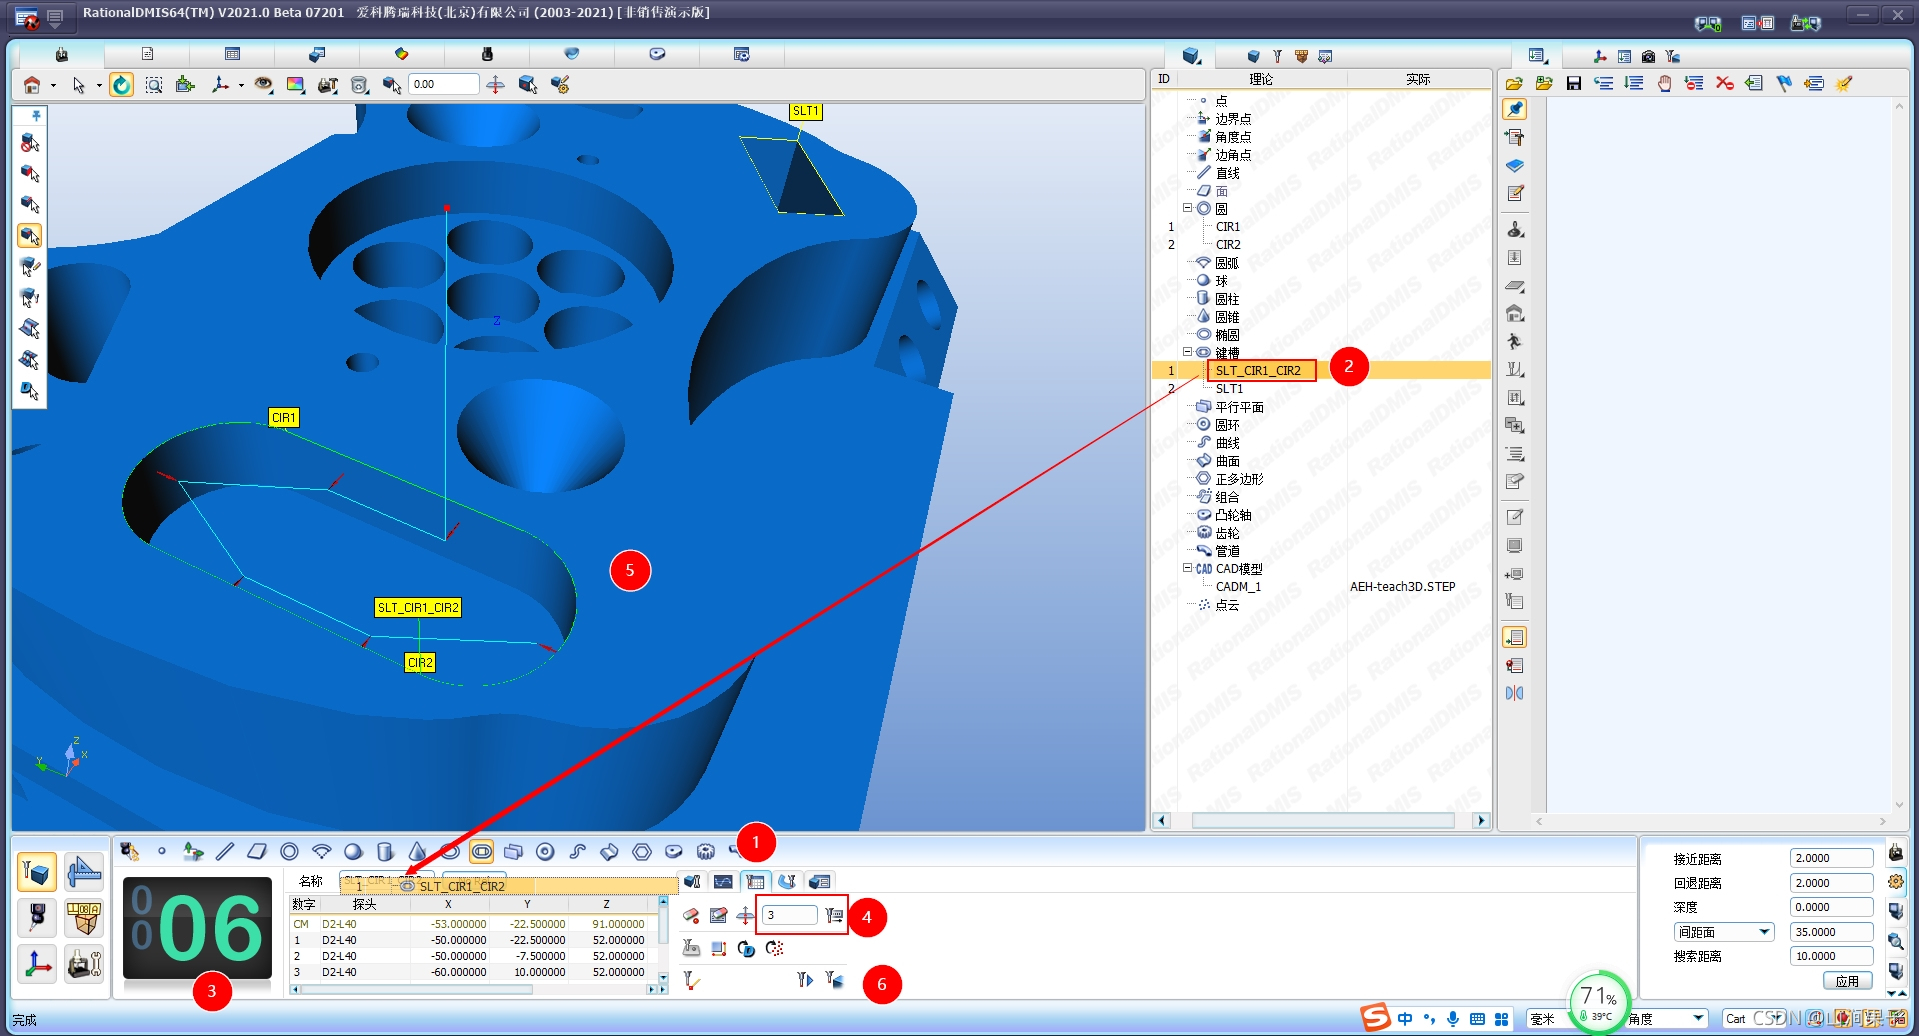Click the 0.00 value input field
This screenshot has height=1036, width=1919.
pos(444,85)
